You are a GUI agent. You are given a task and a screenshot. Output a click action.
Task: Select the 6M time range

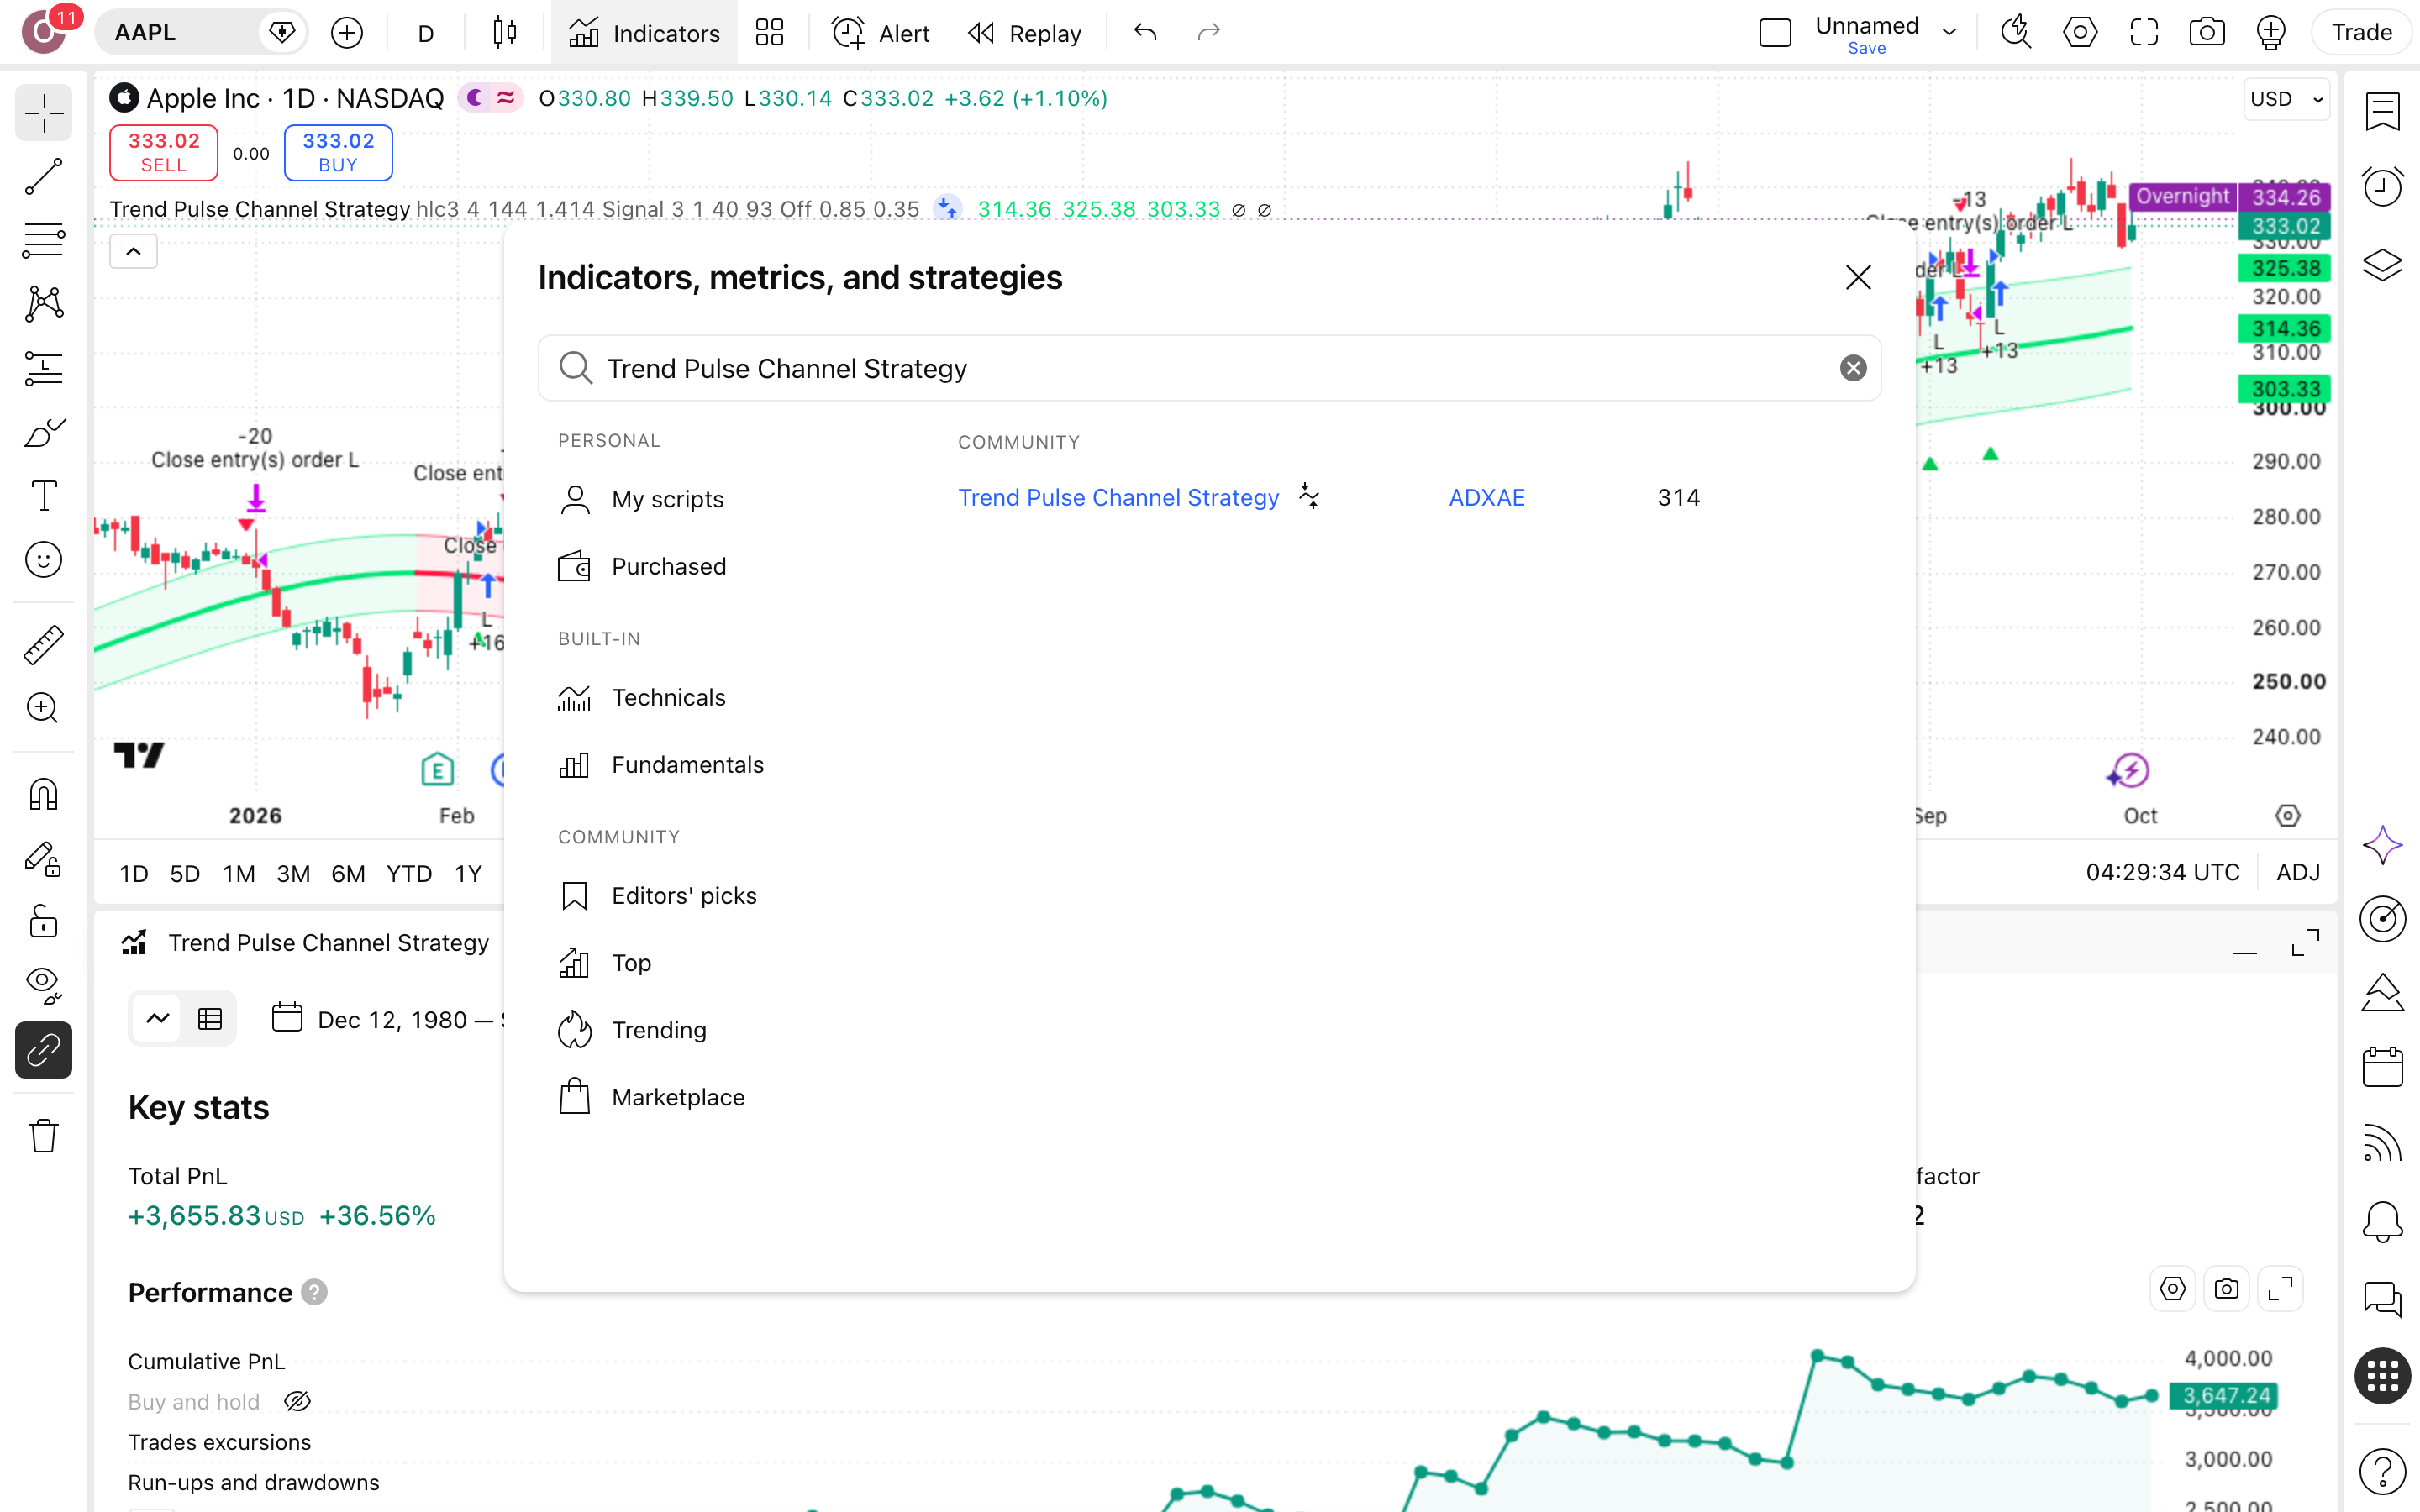[x=347, y=873]
